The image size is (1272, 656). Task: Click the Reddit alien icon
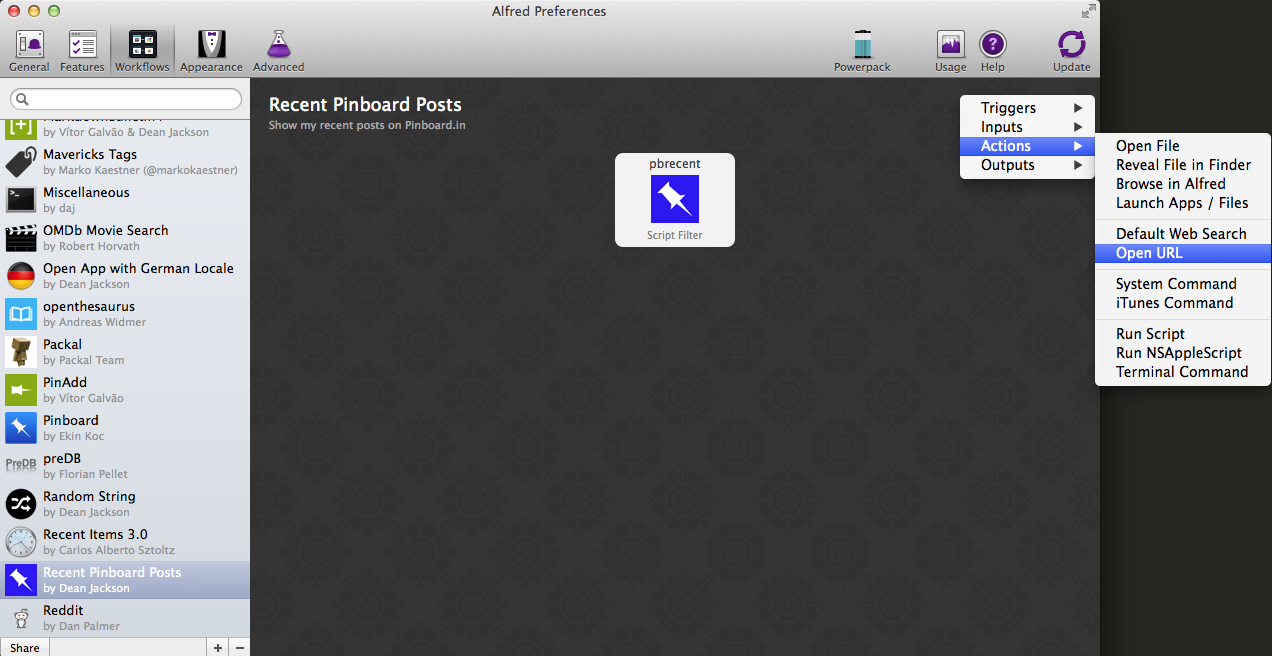point(21,618)
